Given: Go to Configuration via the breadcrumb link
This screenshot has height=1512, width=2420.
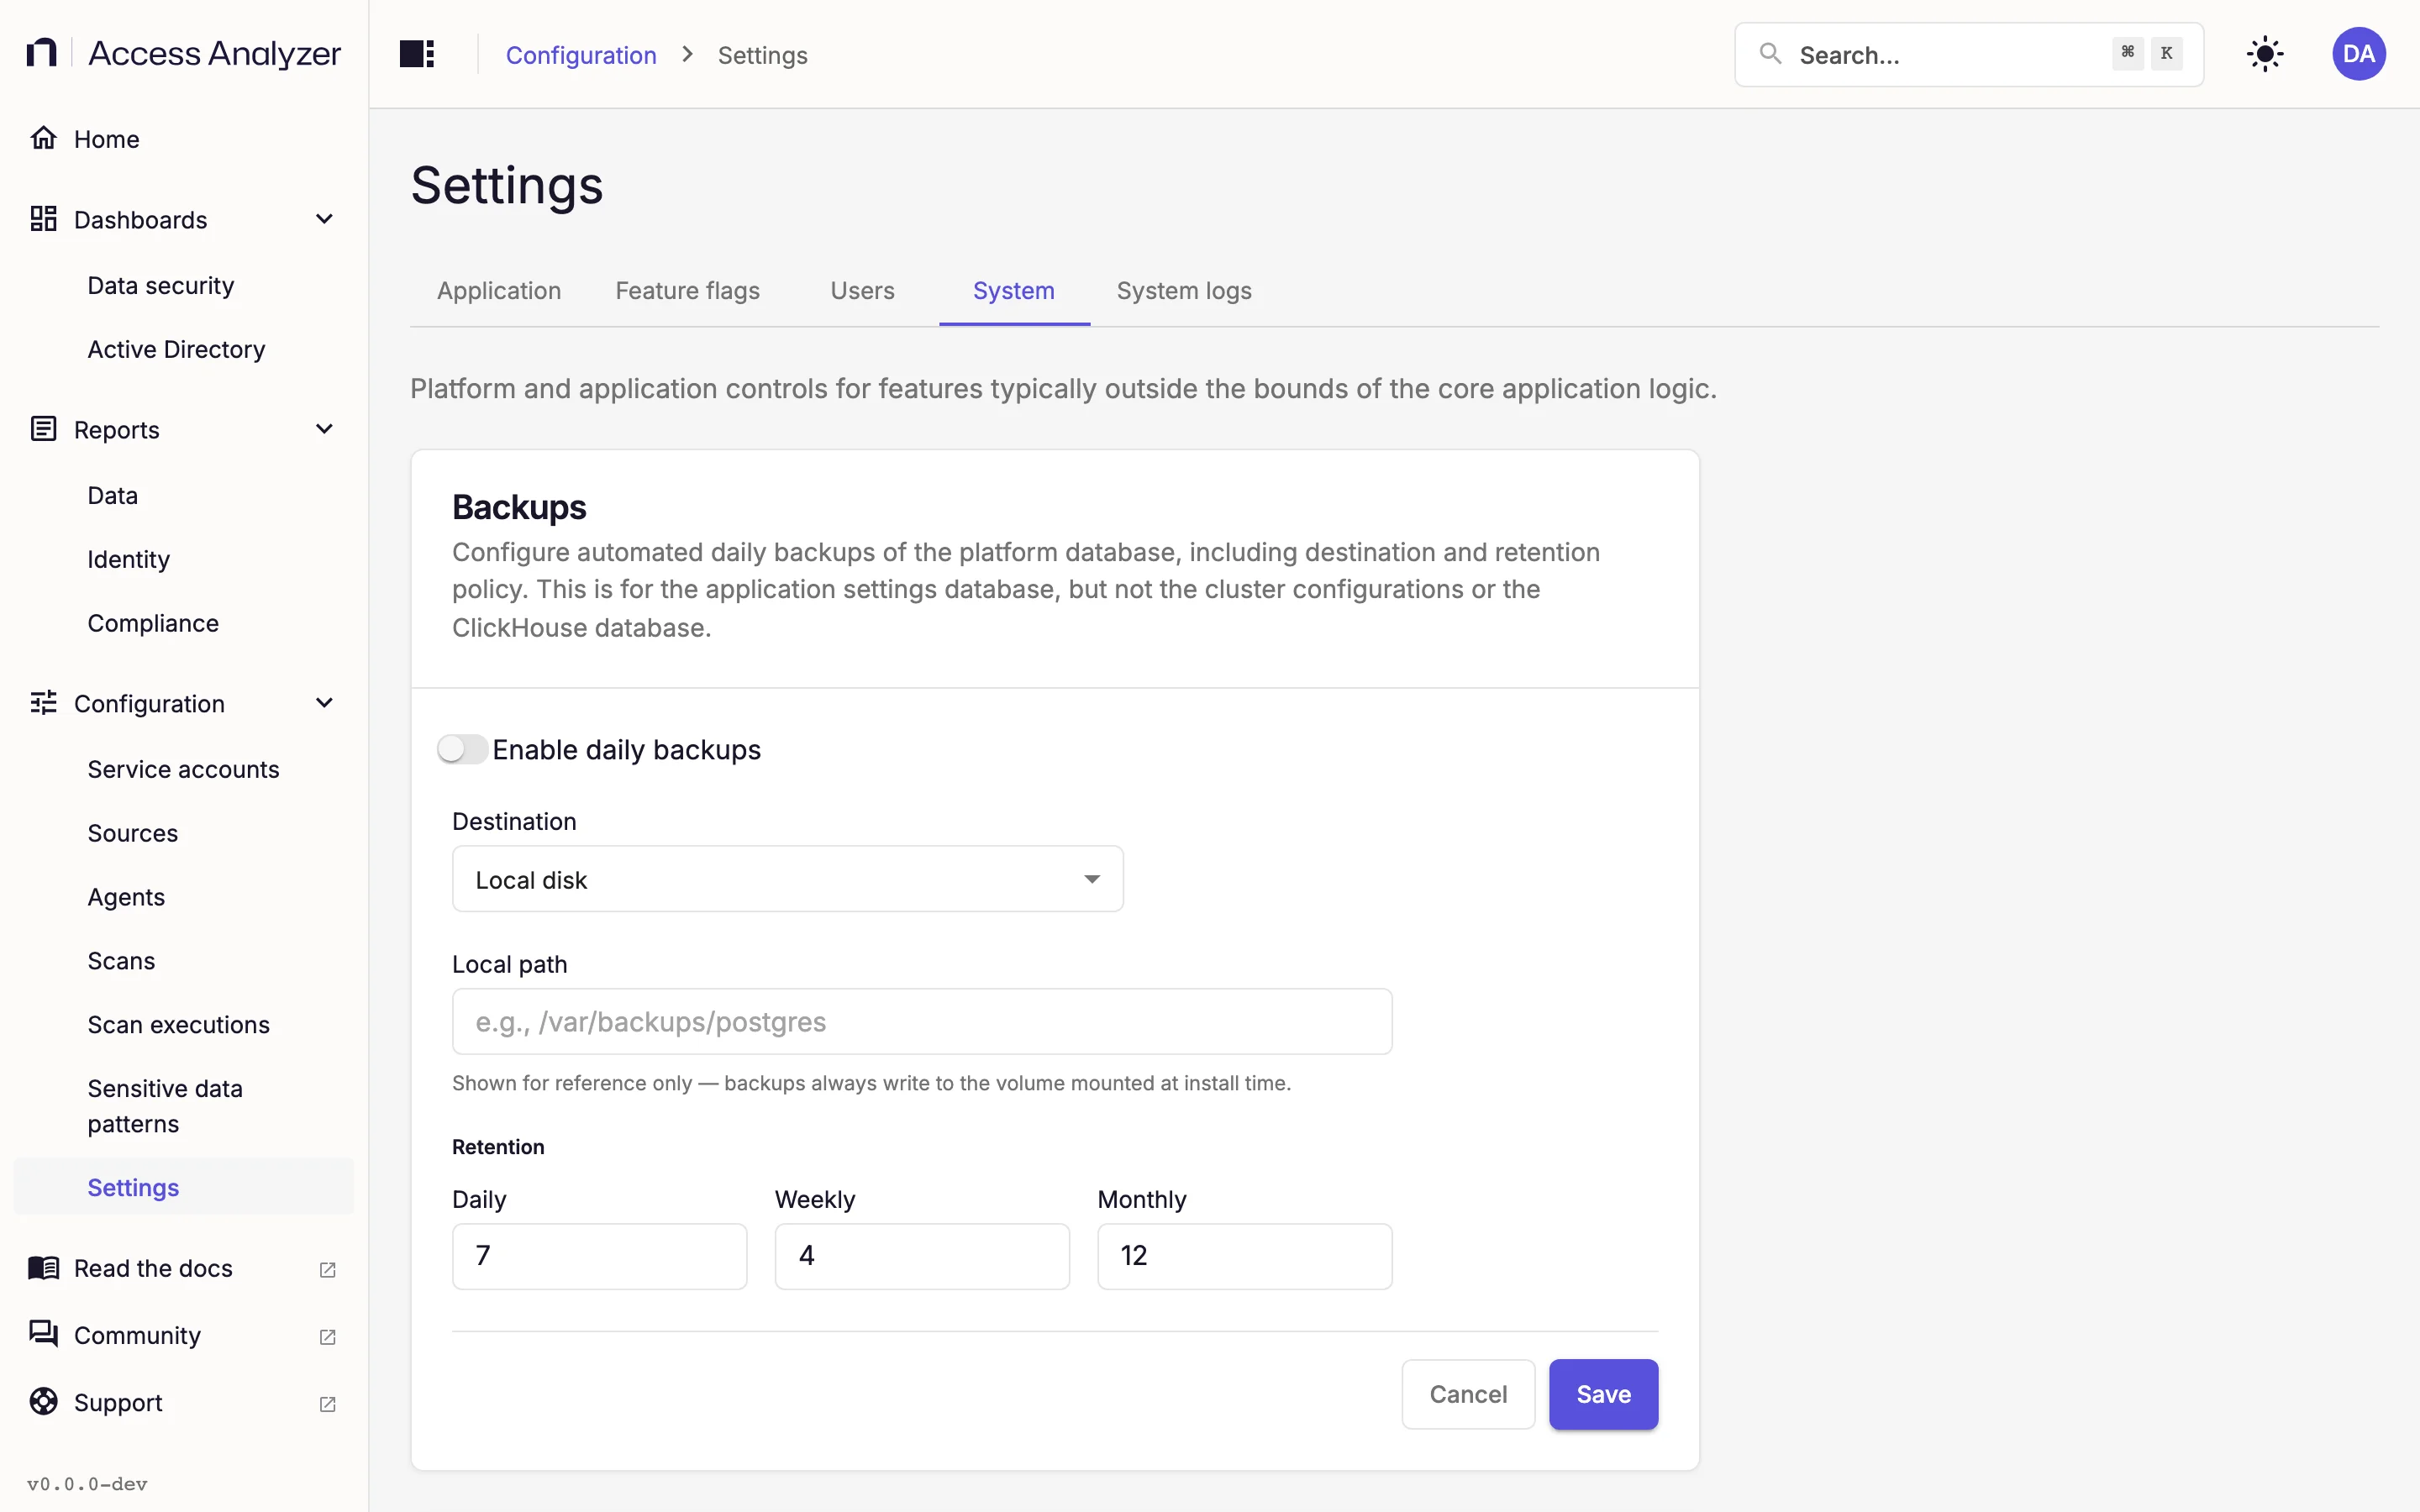Looking at the screenshot, I should click(x=581, y=55).
